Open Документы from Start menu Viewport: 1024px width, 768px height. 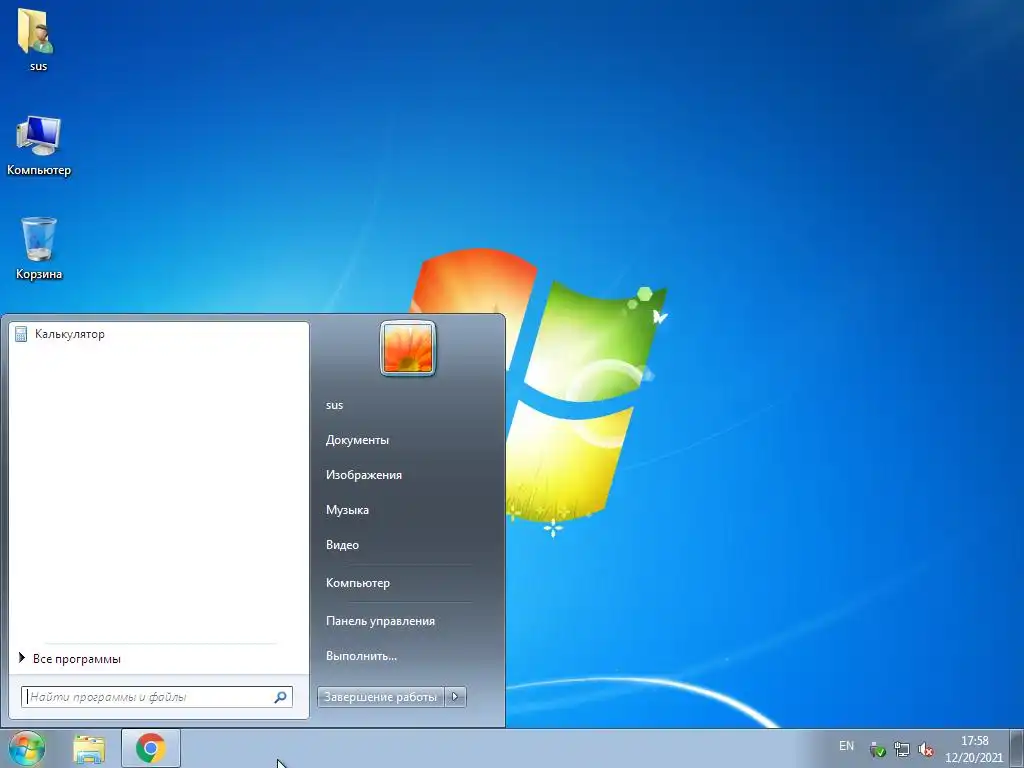pos(357,440)
